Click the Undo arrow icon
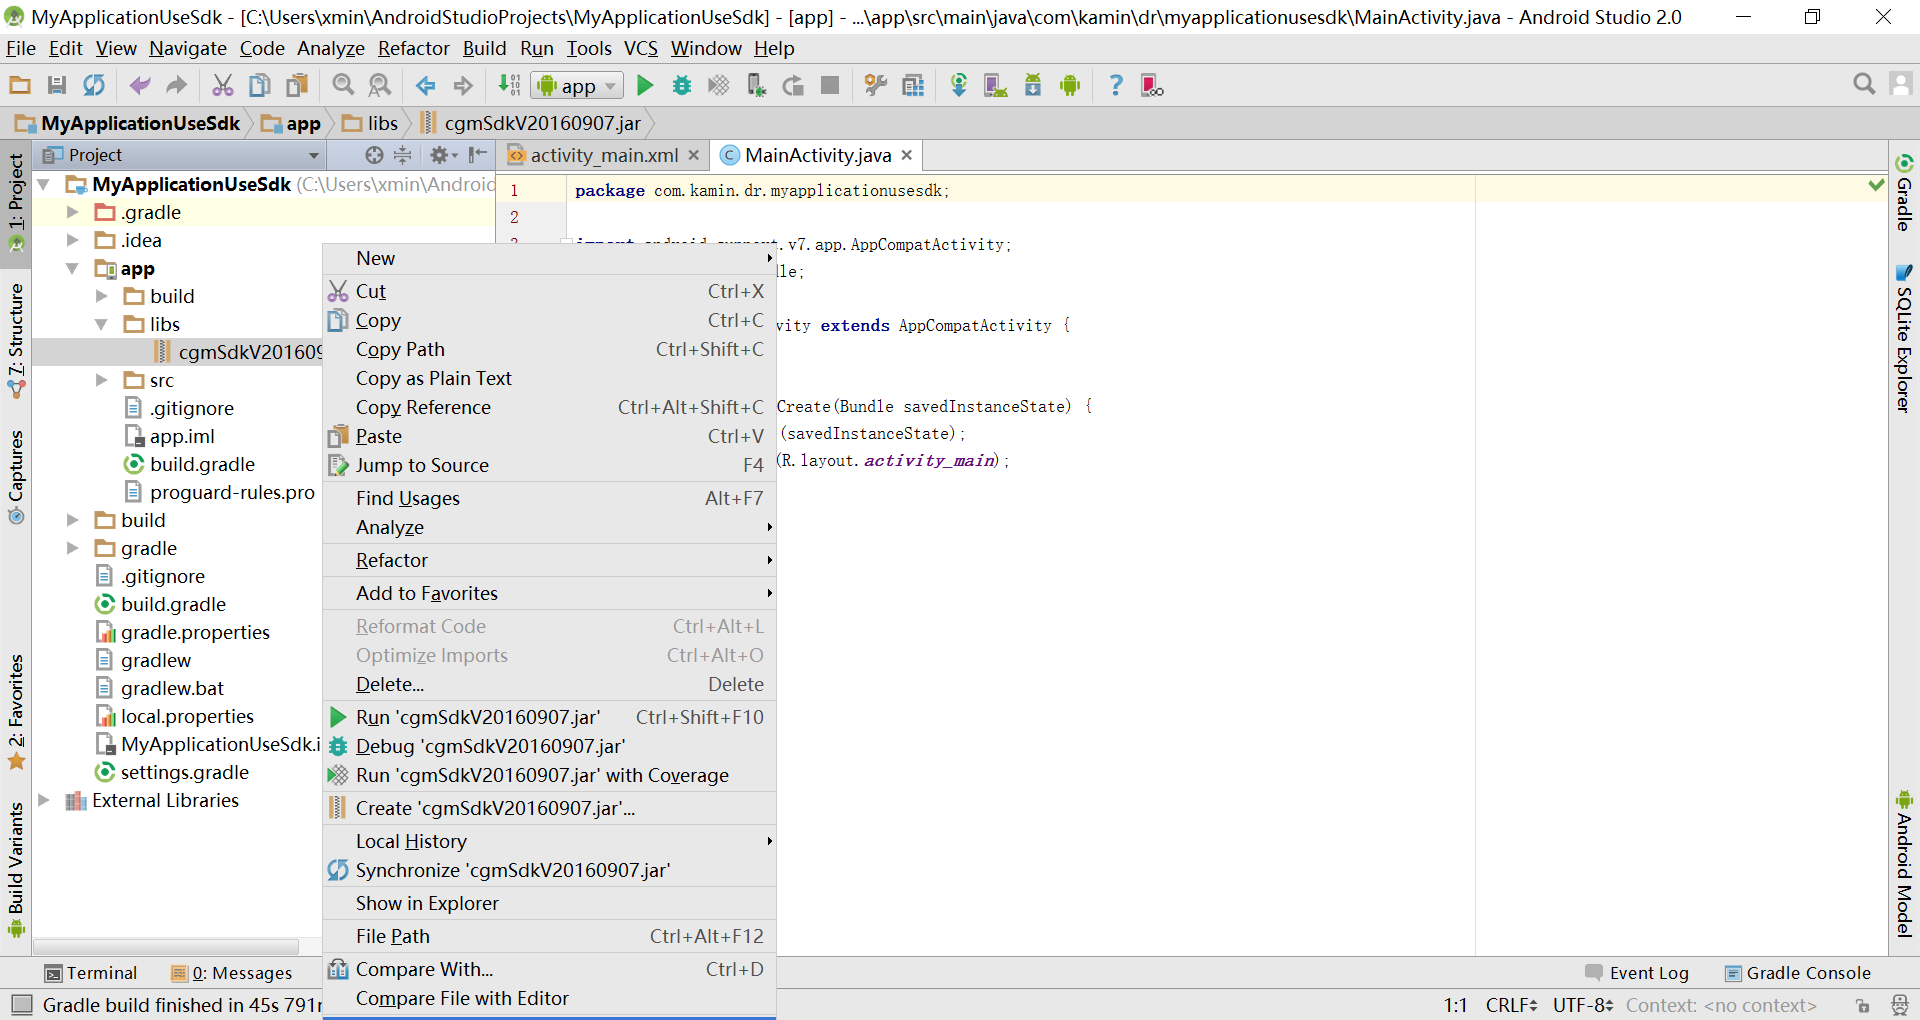1920x1020 pixels. [x=140, y=86]
